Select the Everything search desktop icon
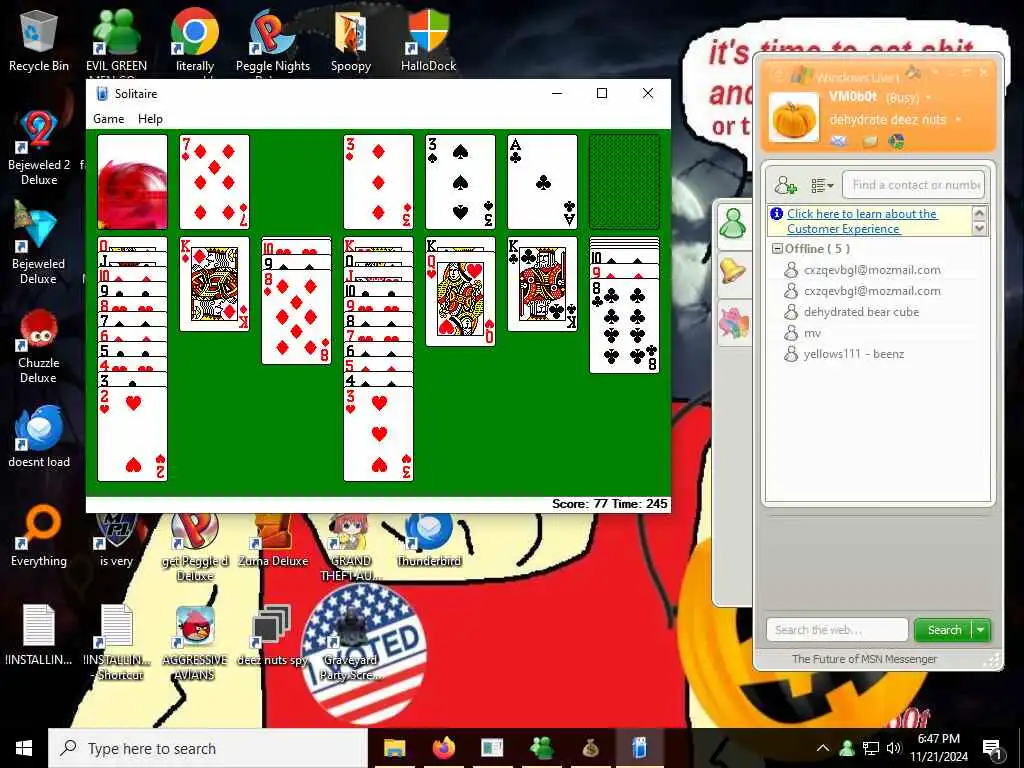The height and width of the screenshot is (768, 1024). pyautogui.click(x=39, y=536)
